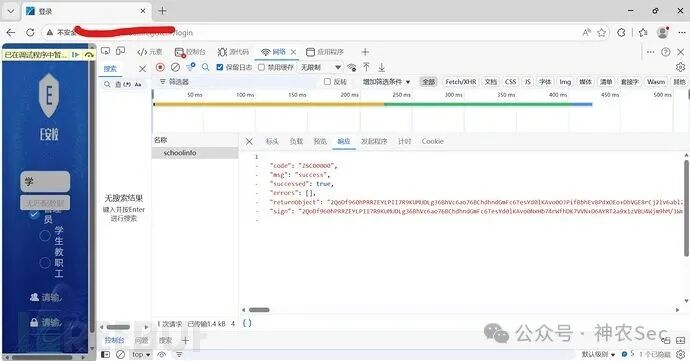Viewport: 690px width, 361px height.
Task: Switch to the 应用程序 Application tab
Action: tap(325, 52)
